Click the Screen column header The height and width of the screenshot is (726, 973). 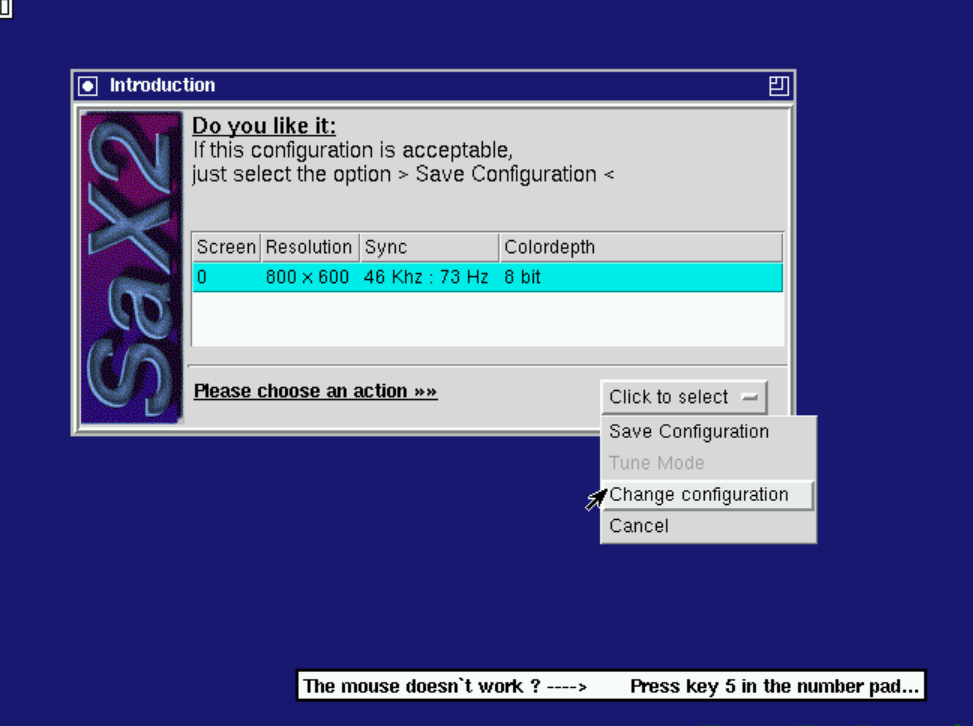coord(226,248)
